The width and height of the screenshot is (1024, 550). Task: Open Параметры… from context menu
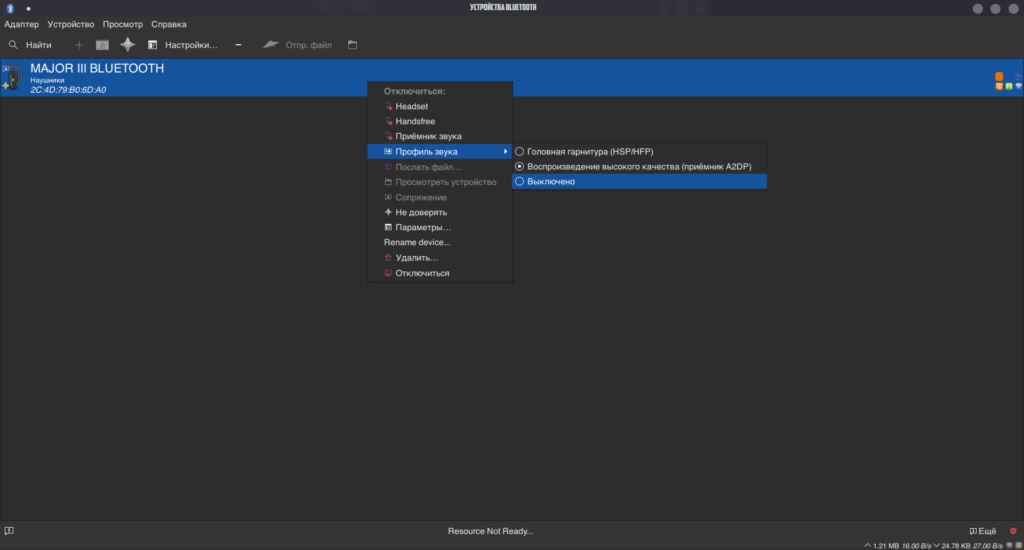click(x=440, y=227)
